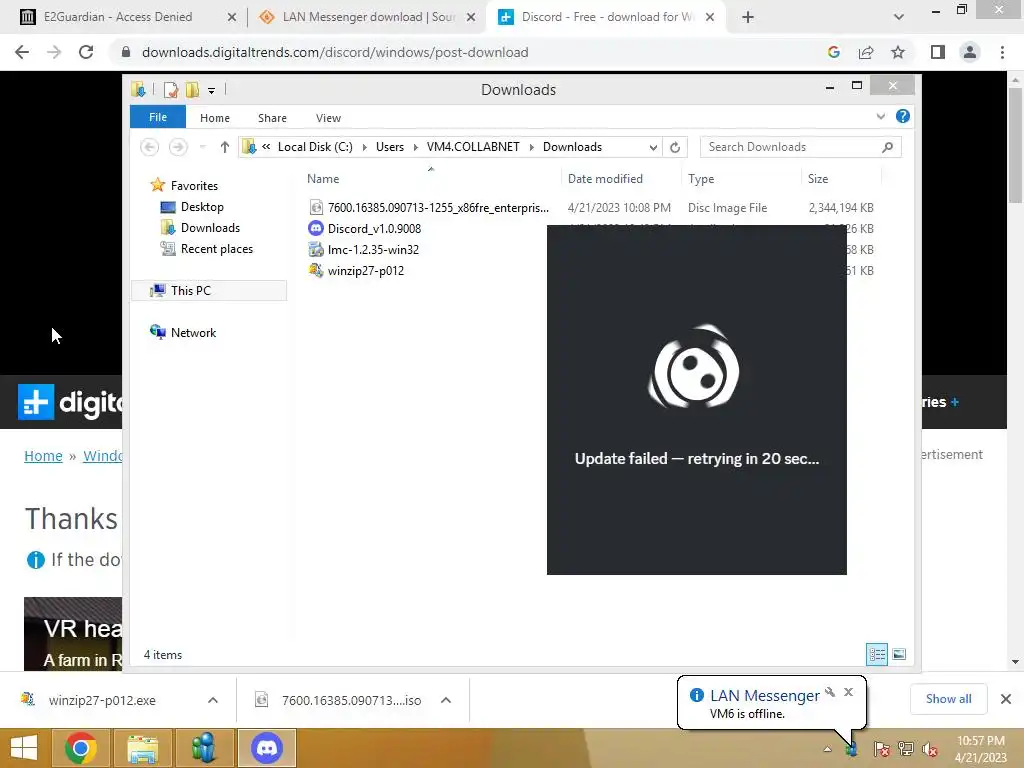The image size is (1024, 768).
Task: Switch to LAN Messenger download tab
Action: coord(366,17)
